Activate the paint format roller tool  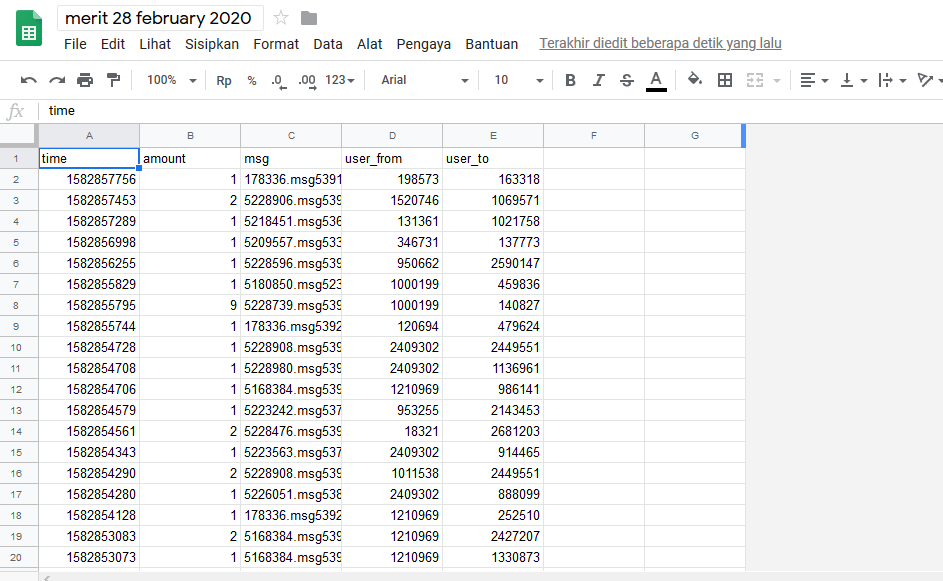pos(113,80)
